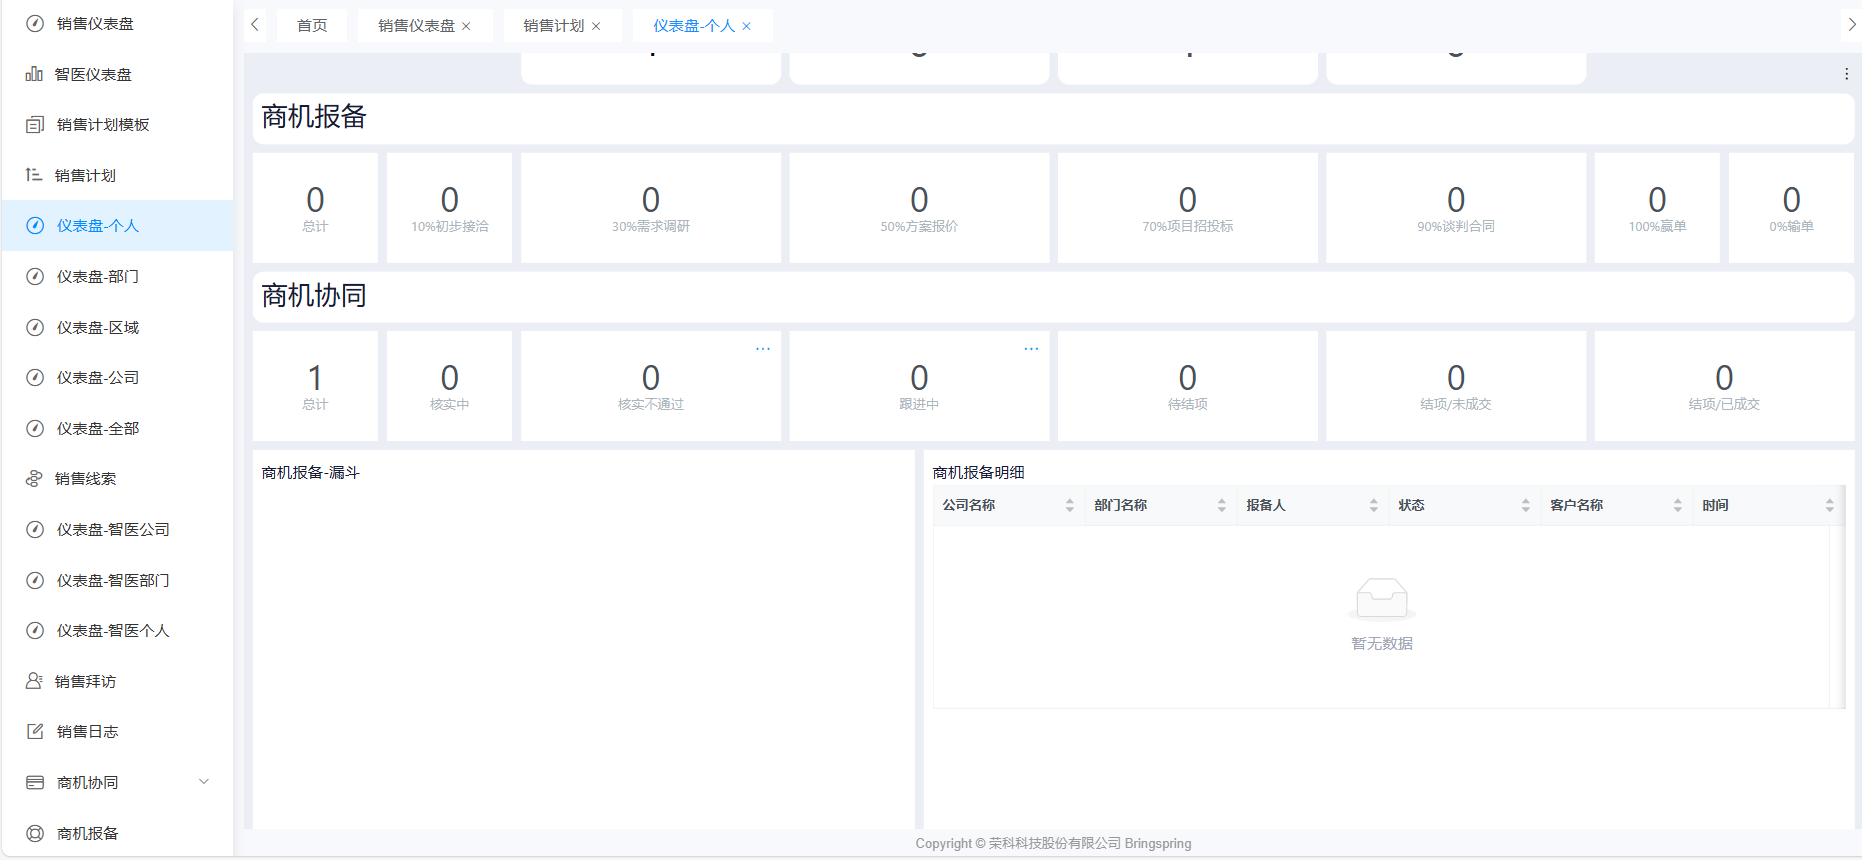Screen dimensions: 1862x860
Task: Close the 销售计划 tab
Action: pos(596,27)
